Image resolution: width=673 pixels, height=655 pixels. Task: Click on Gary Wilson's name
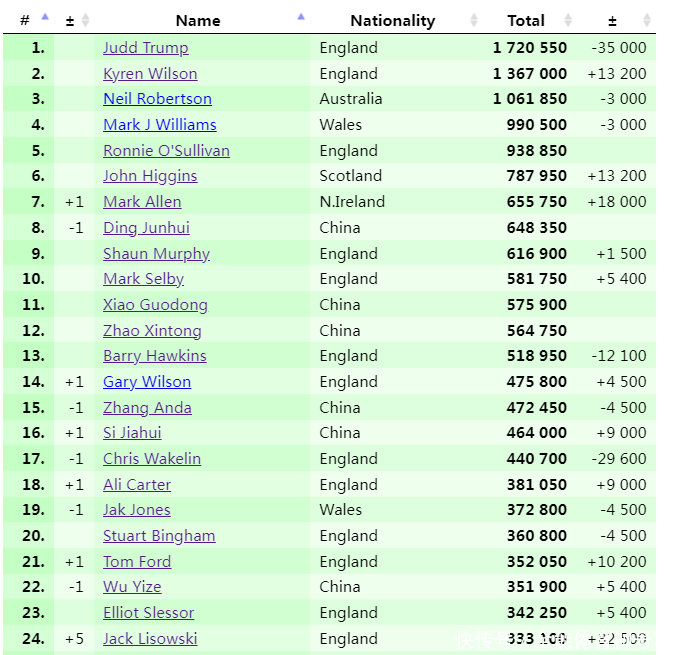(x=146, y=382)
